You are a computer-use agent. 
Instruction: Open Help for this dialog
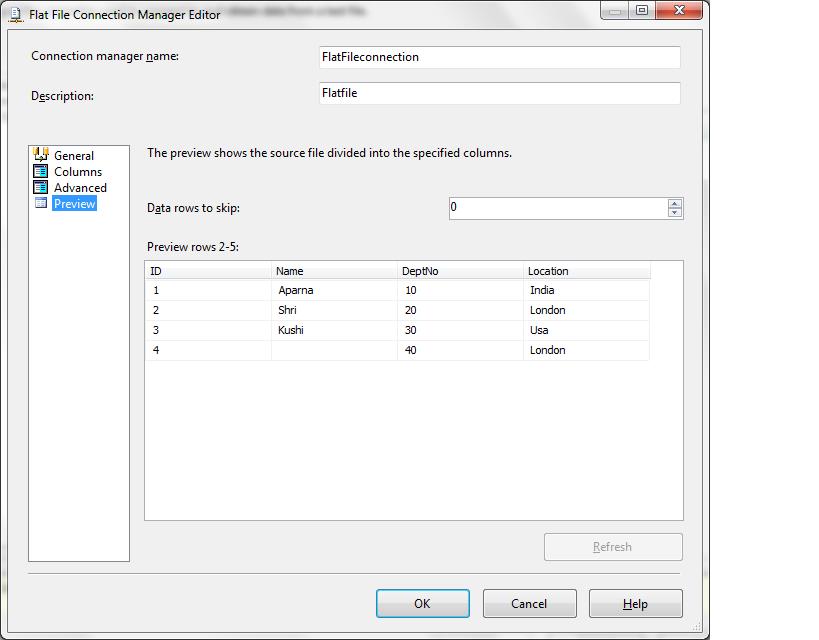pos(635,604)
